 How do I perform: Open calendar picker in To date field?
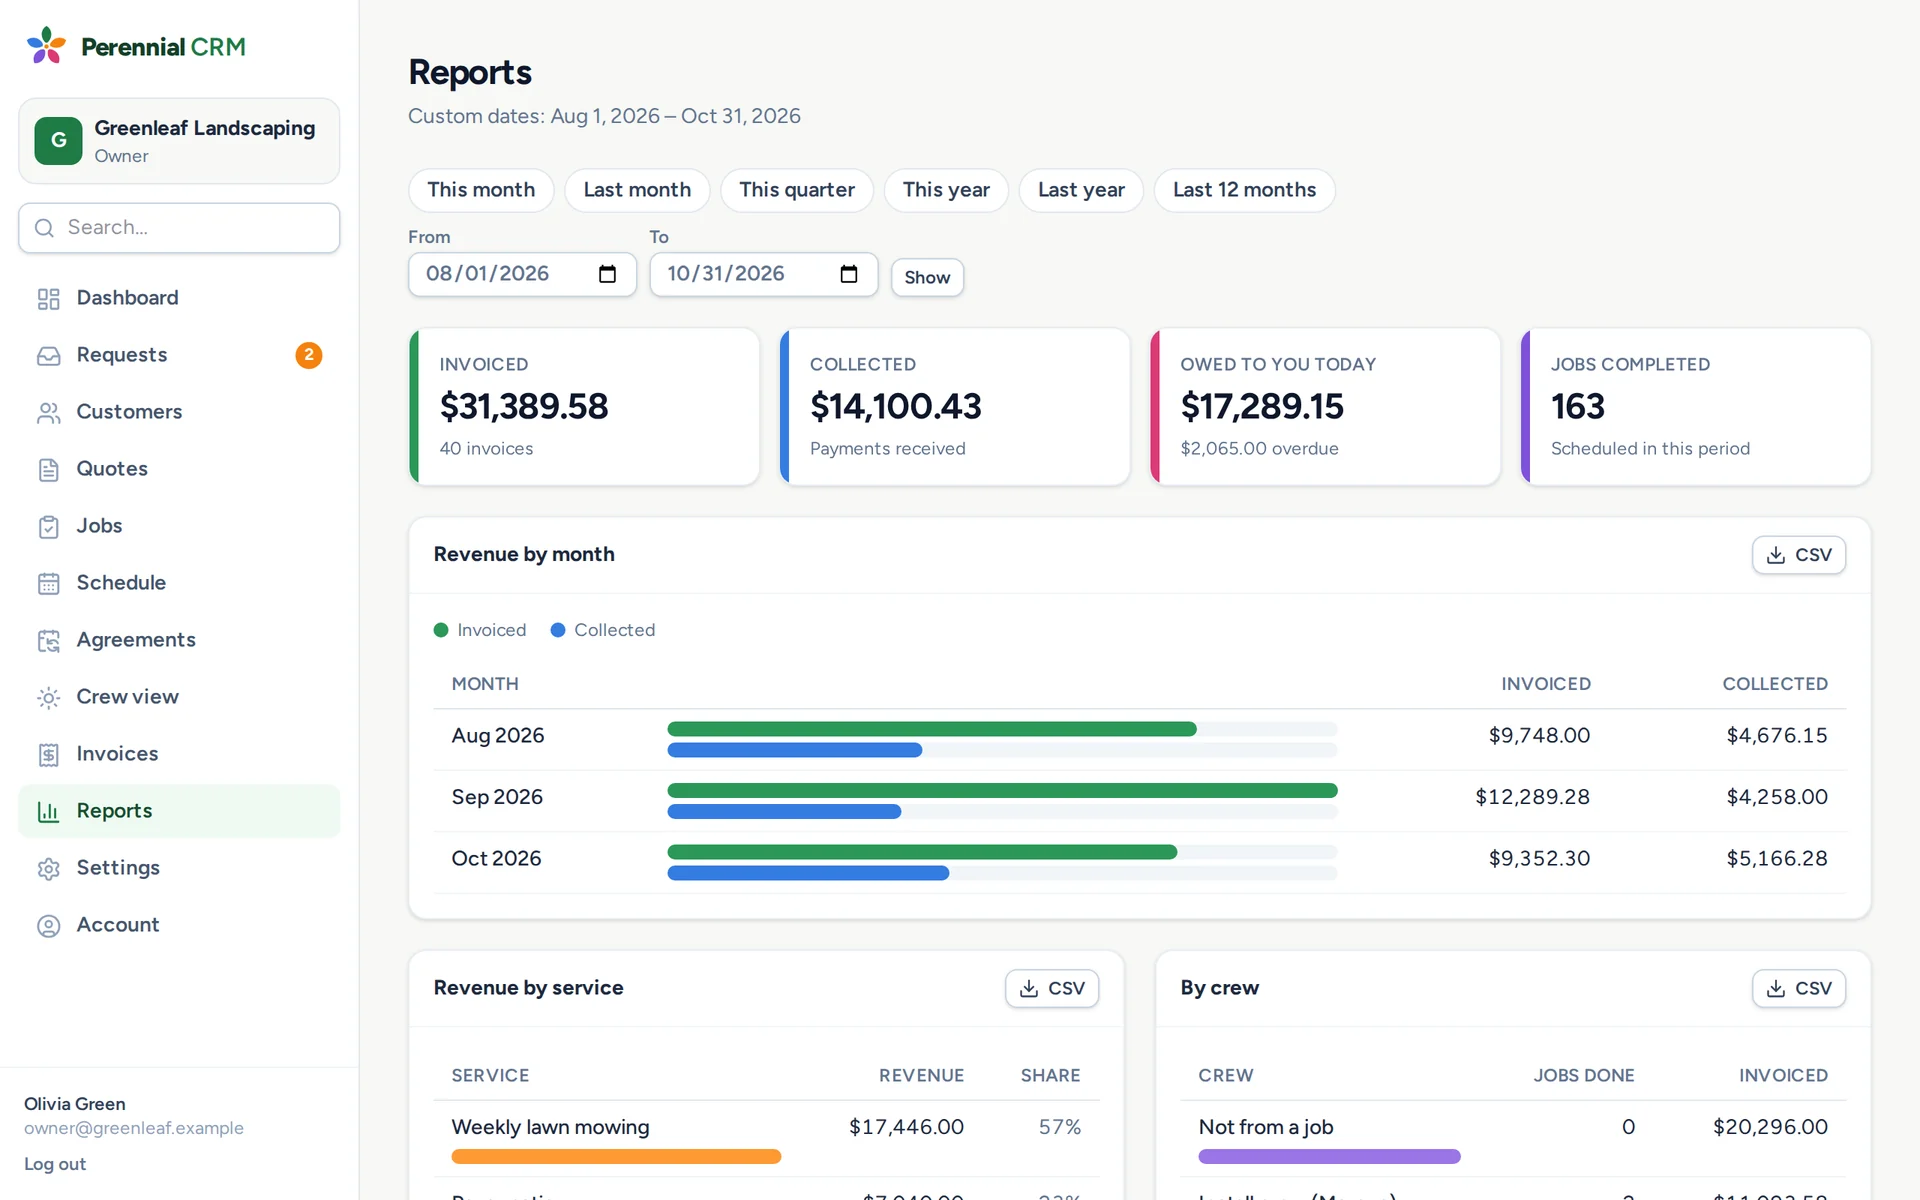(849, 274)
